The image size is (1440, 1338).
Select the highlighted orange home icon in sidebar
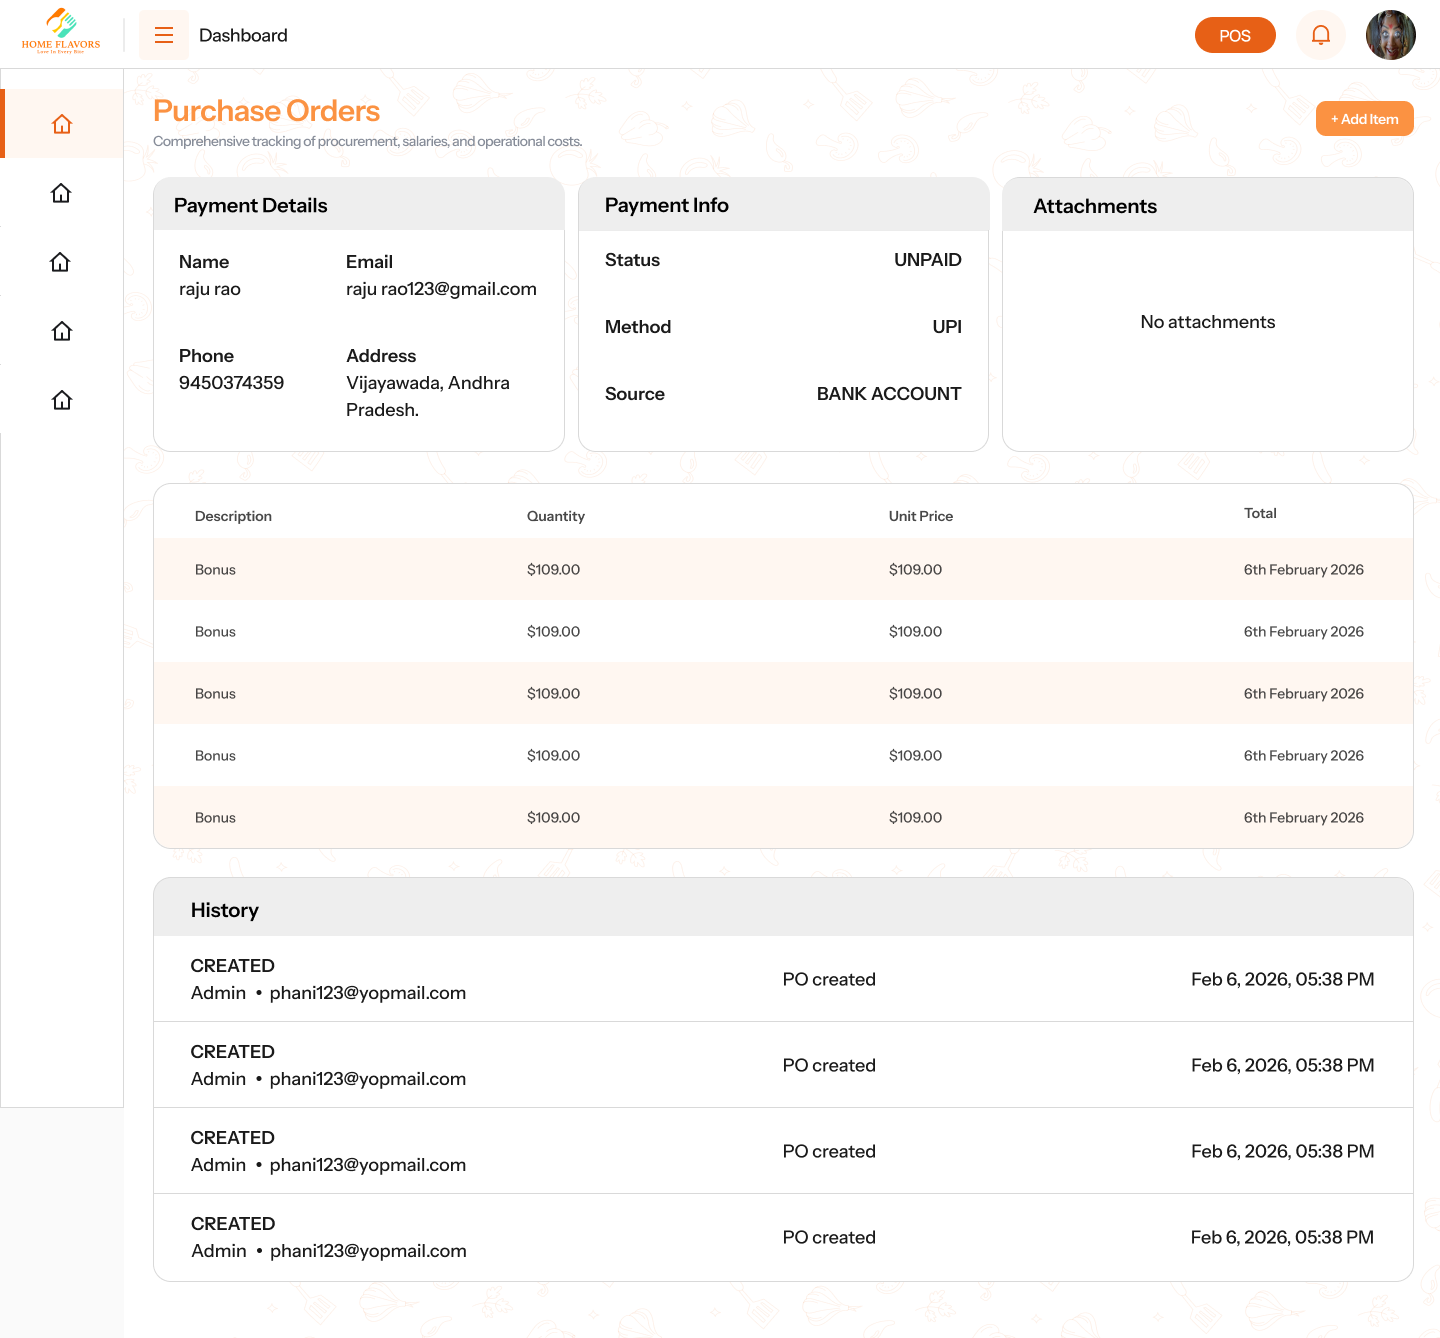click(x=62, y=124)
